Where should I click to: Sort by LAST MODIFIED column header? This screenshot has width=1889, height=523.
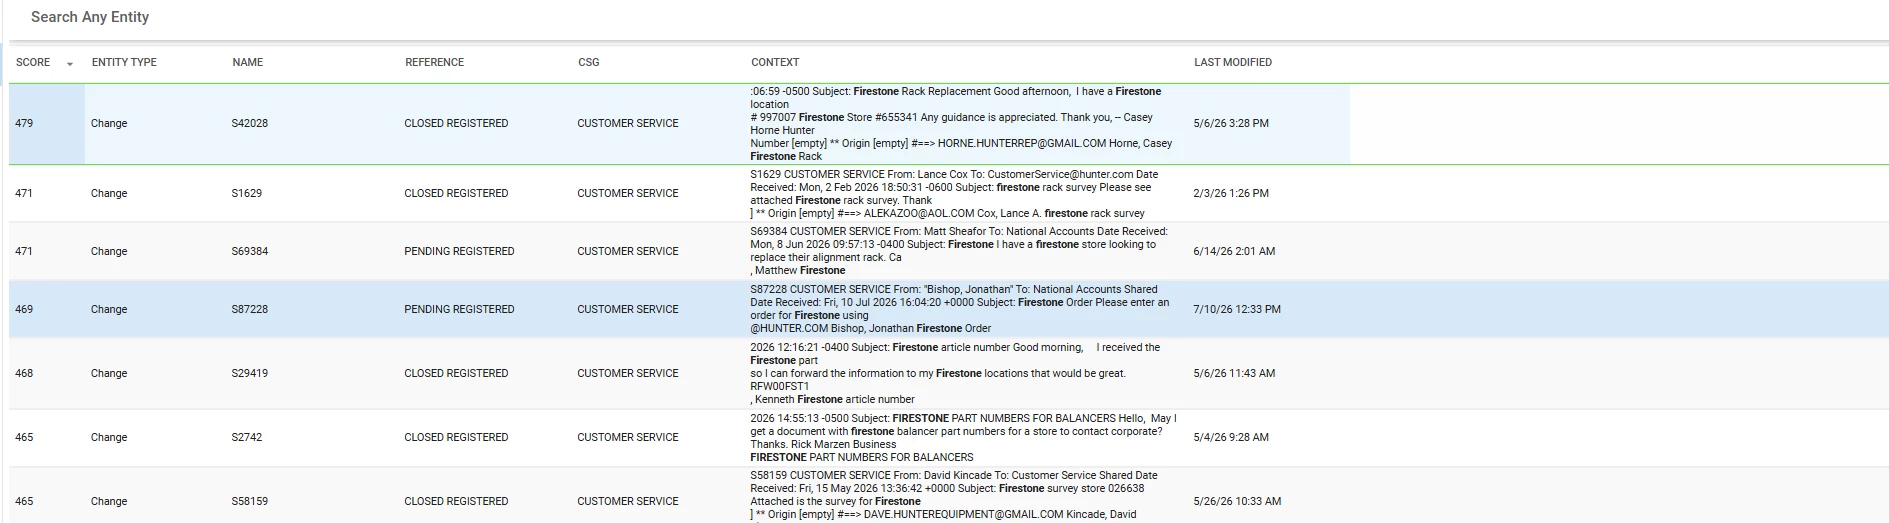(1233, 62)
